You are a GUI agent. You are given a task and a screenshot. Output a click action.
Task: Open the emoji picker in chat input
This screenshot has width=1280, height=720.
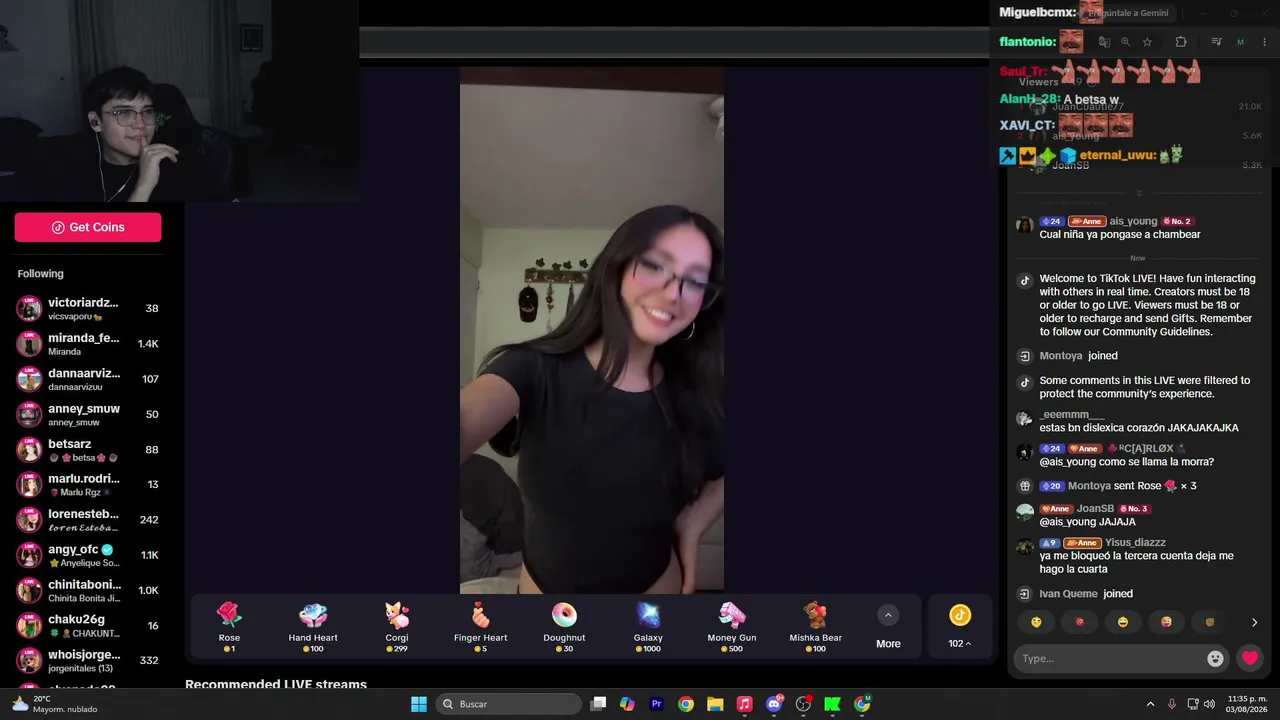[1216, 658]
